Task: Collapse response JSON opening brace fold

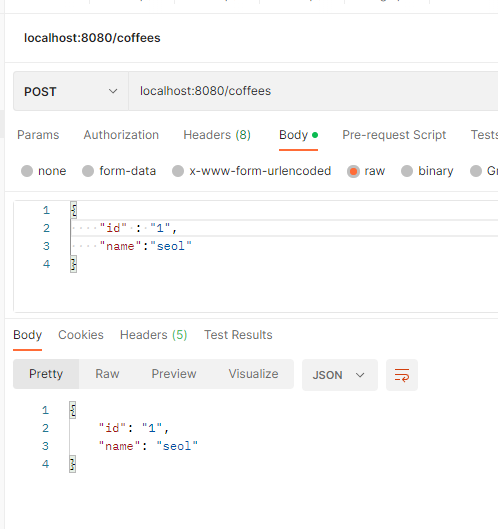Action: pos(73,410)
